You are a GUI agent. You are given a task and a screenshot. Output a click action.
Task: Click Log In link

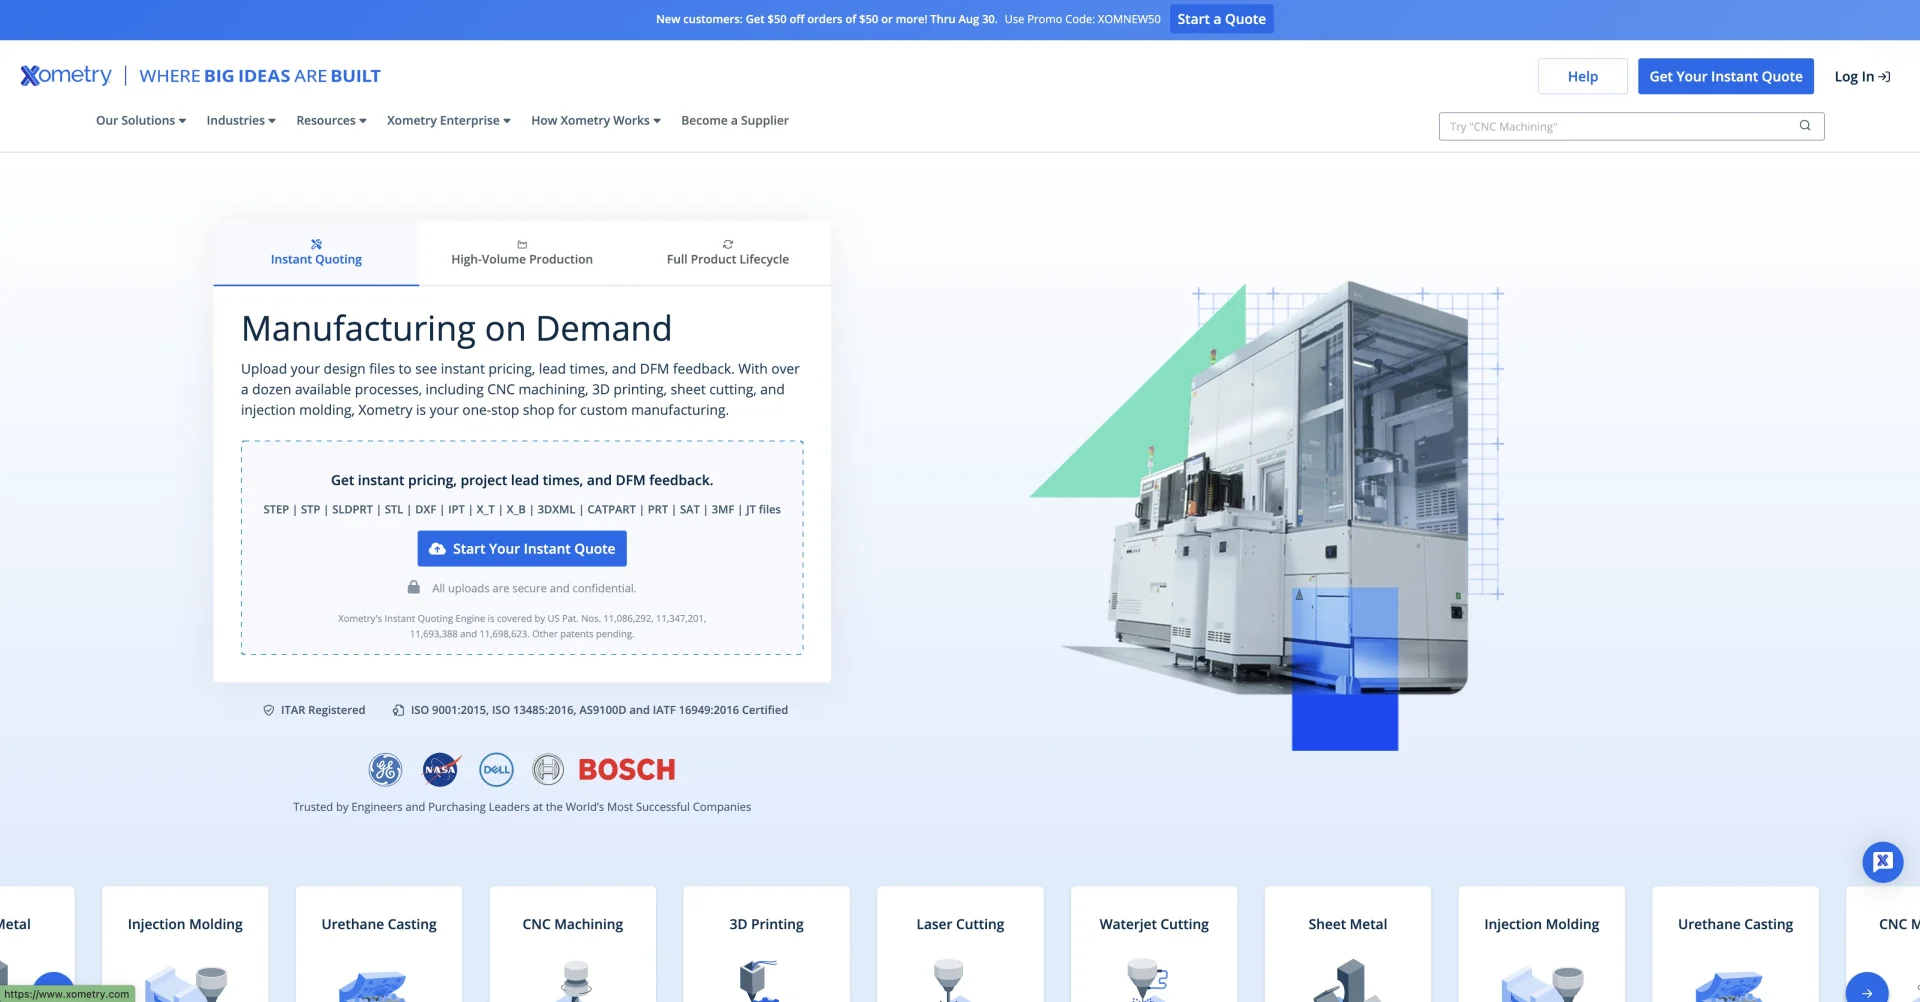pyautogui.click(x=1862, y=76)
